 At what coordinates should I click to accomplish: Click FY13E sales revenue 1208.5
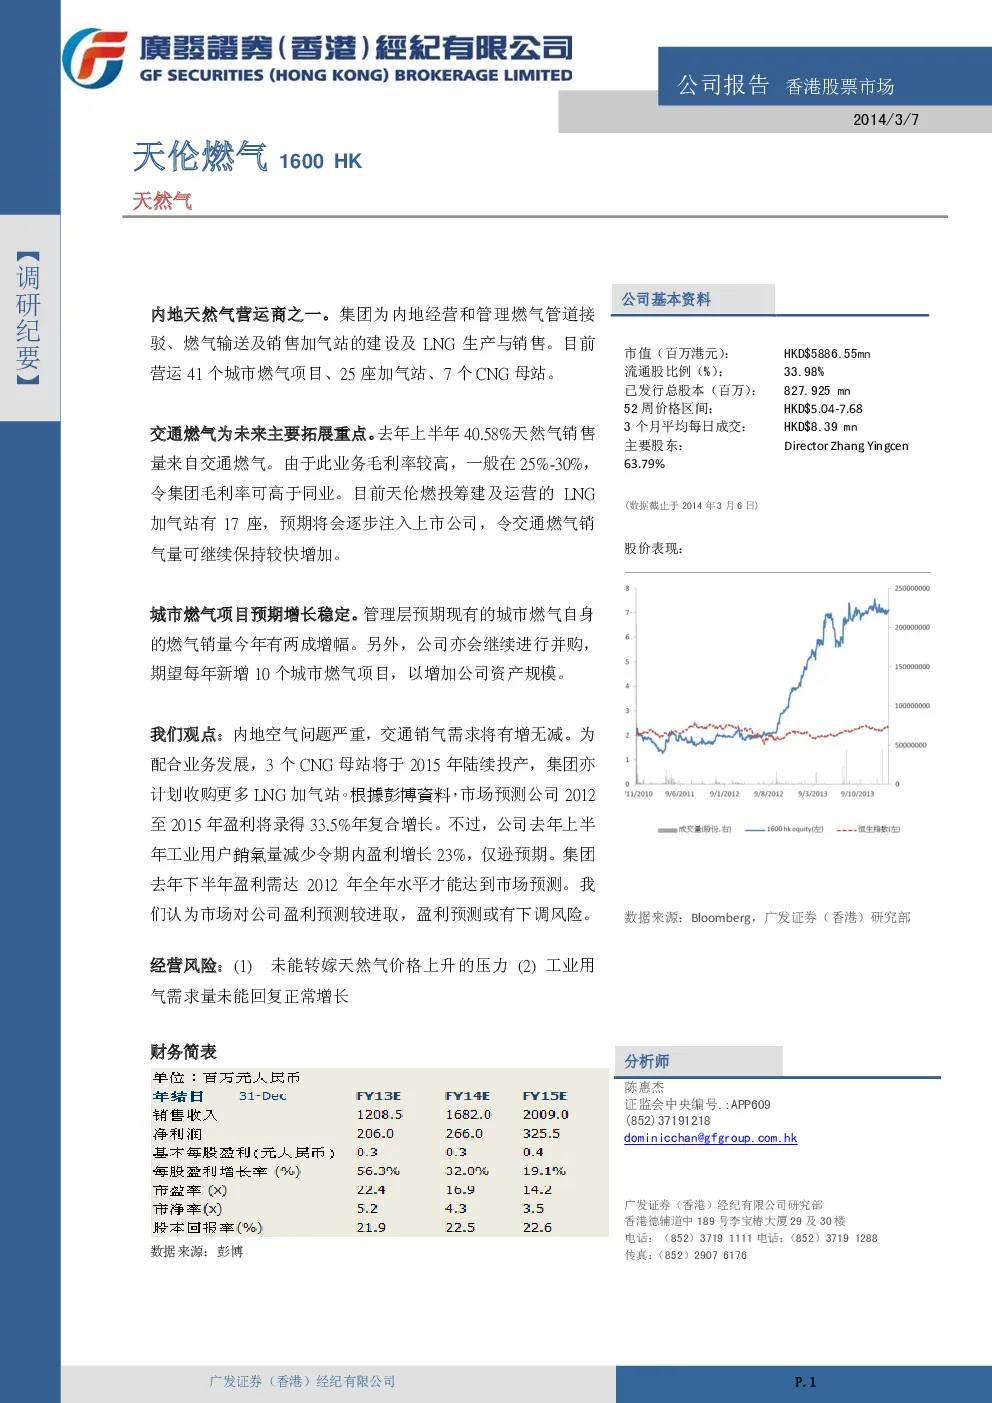click(x=379, y=1114)
